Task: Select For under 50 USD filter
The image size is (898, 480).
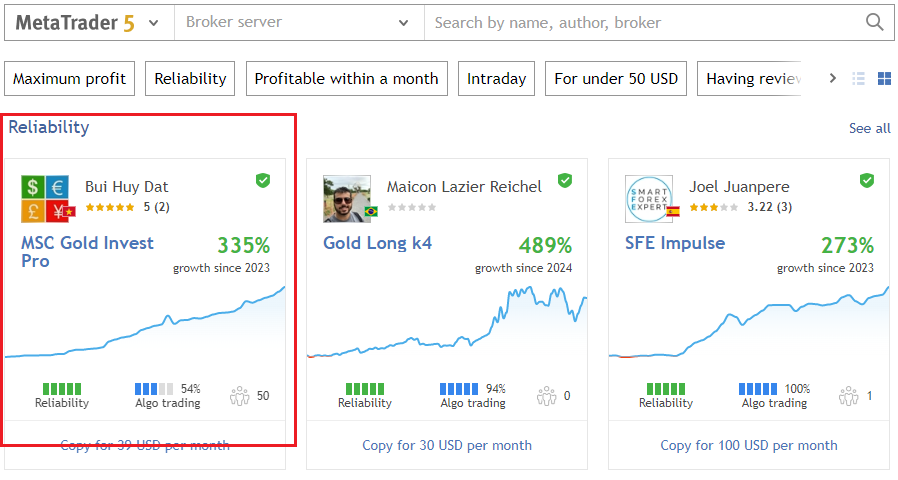Action: click(x=616, y=78)
